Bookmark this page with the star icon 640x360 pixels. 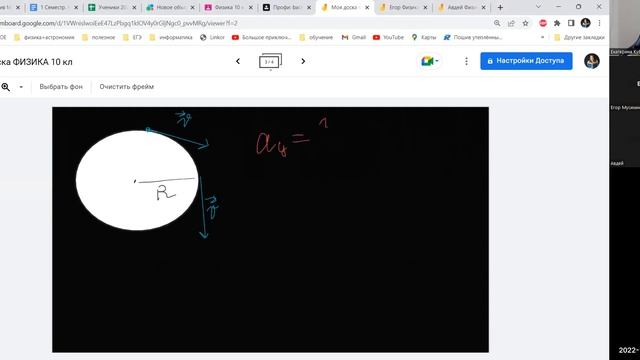525,23
